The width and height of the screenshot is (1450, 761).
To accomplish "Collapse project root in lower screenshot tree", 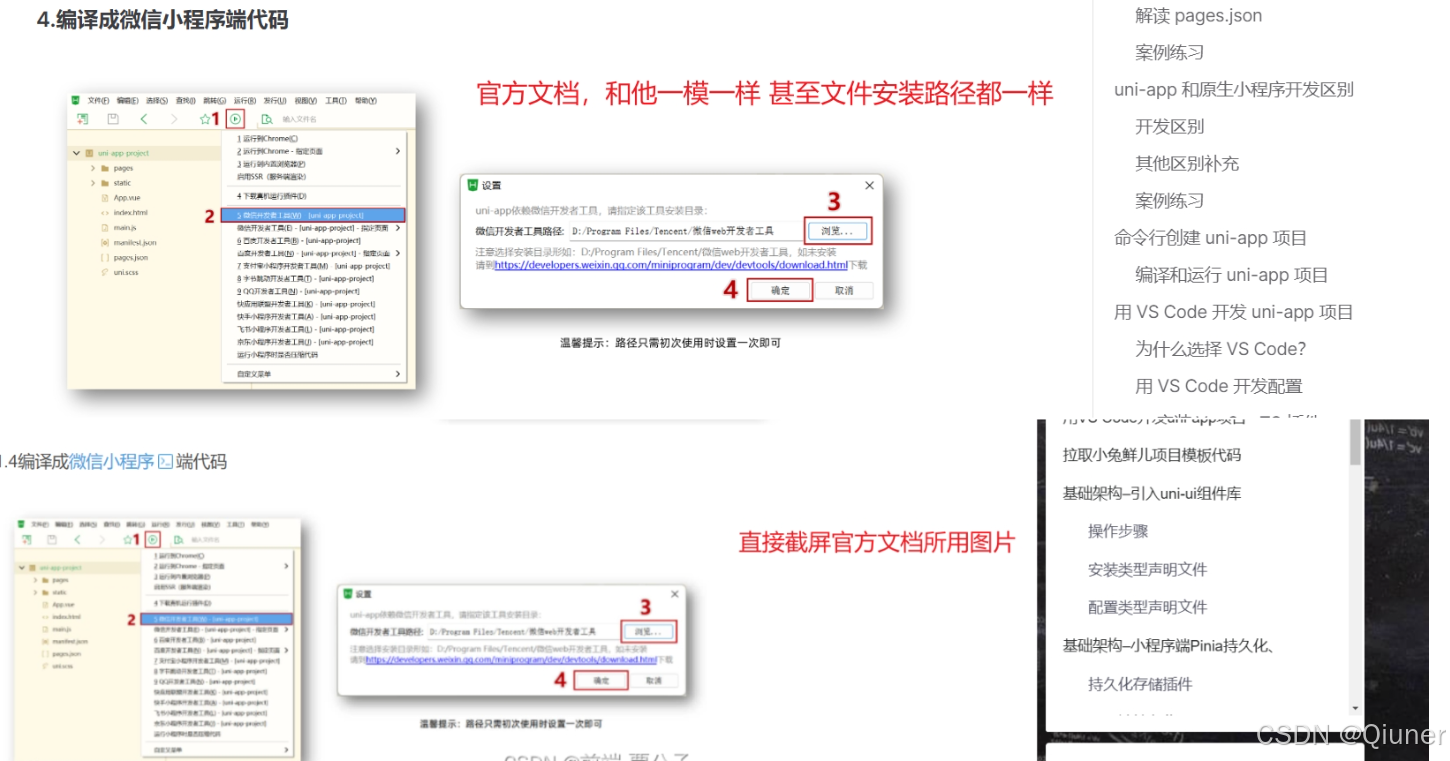I will 22,567.
